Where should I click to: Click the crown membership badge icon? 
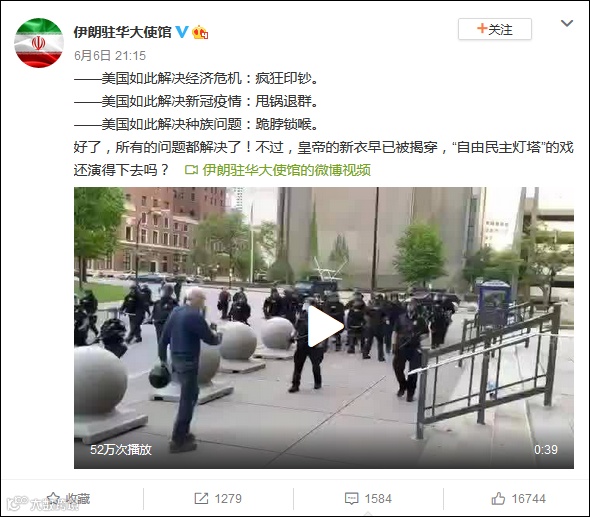200,32
